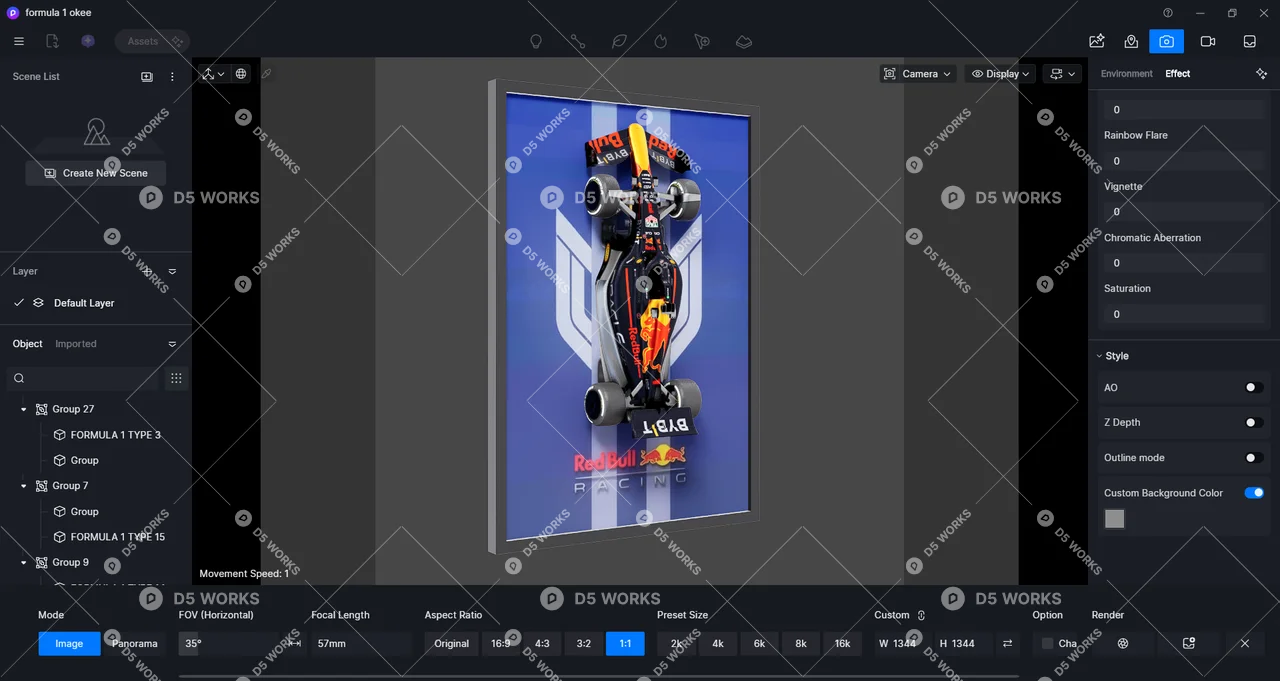Collapse Group 27 in object tree

(x=24, y=409)
